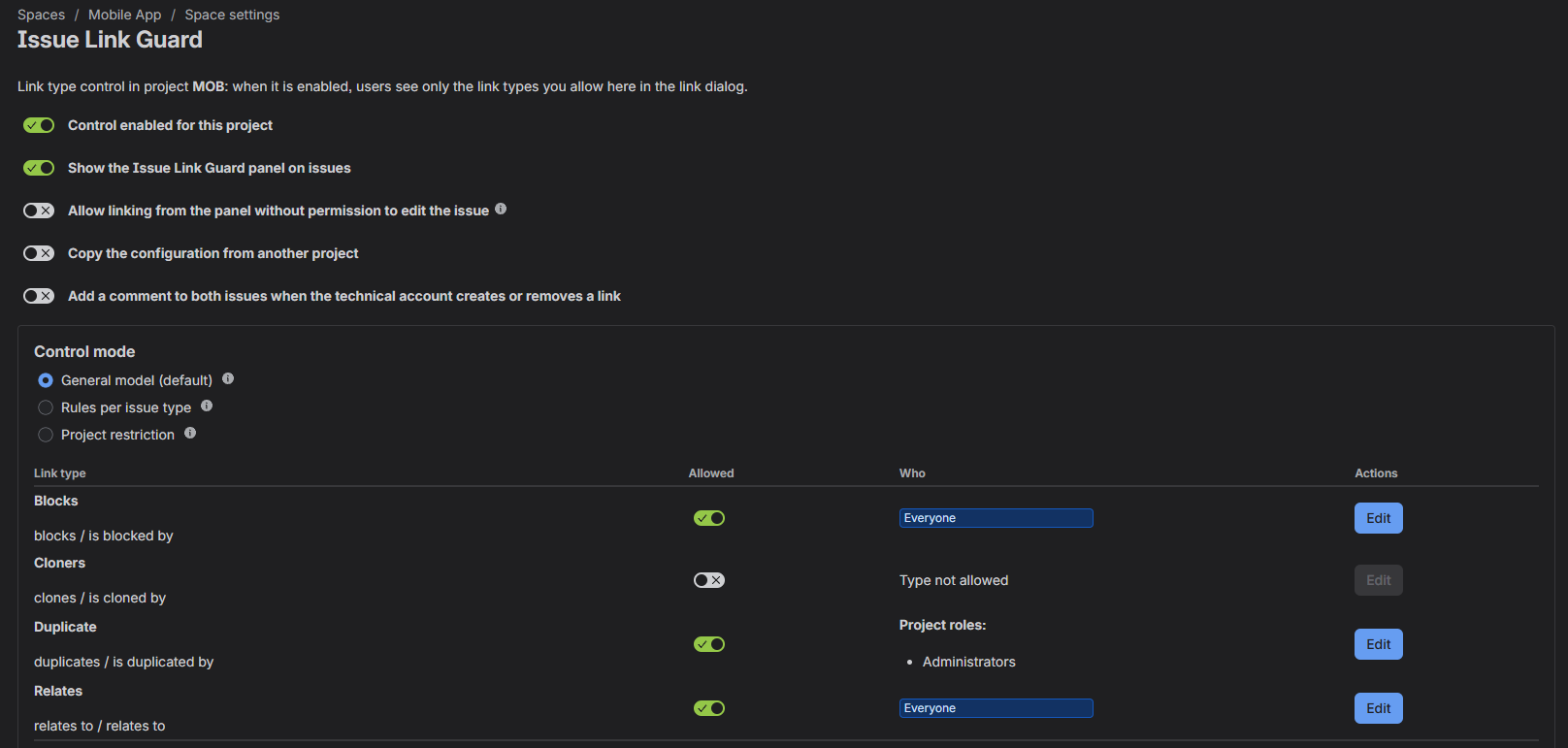Toggle Duplicate link type allowed switch
The width and height of the screenshot is (1568, 748).
pyautogui.click(x=709, y=644)
